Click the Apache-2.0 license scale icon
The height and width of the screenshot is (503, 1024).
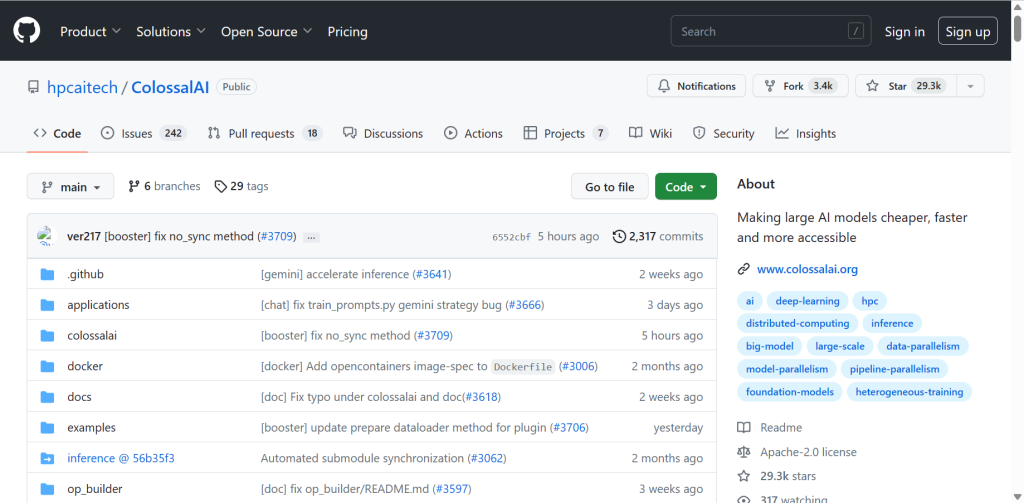(743, 452)
